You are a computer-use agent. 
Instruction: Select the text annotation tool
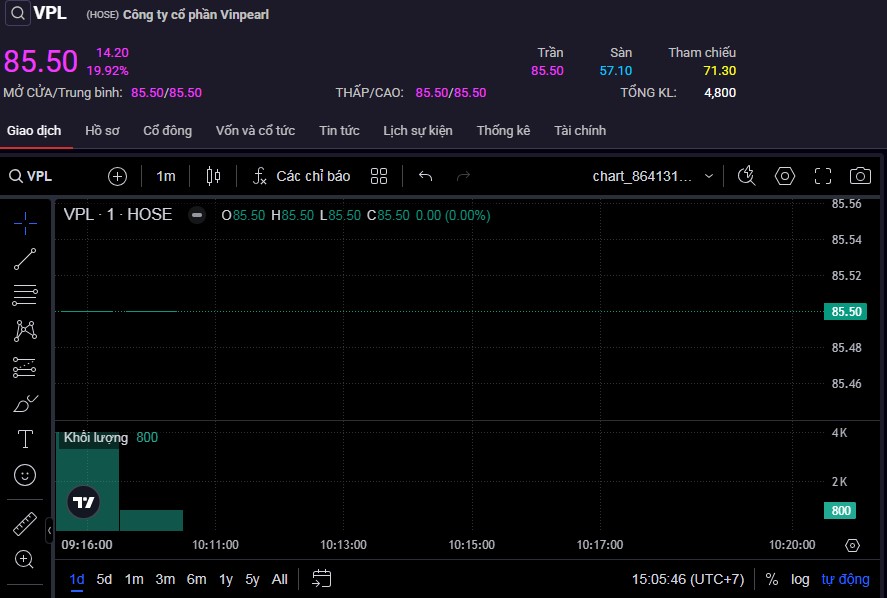(x=25, y=439)
